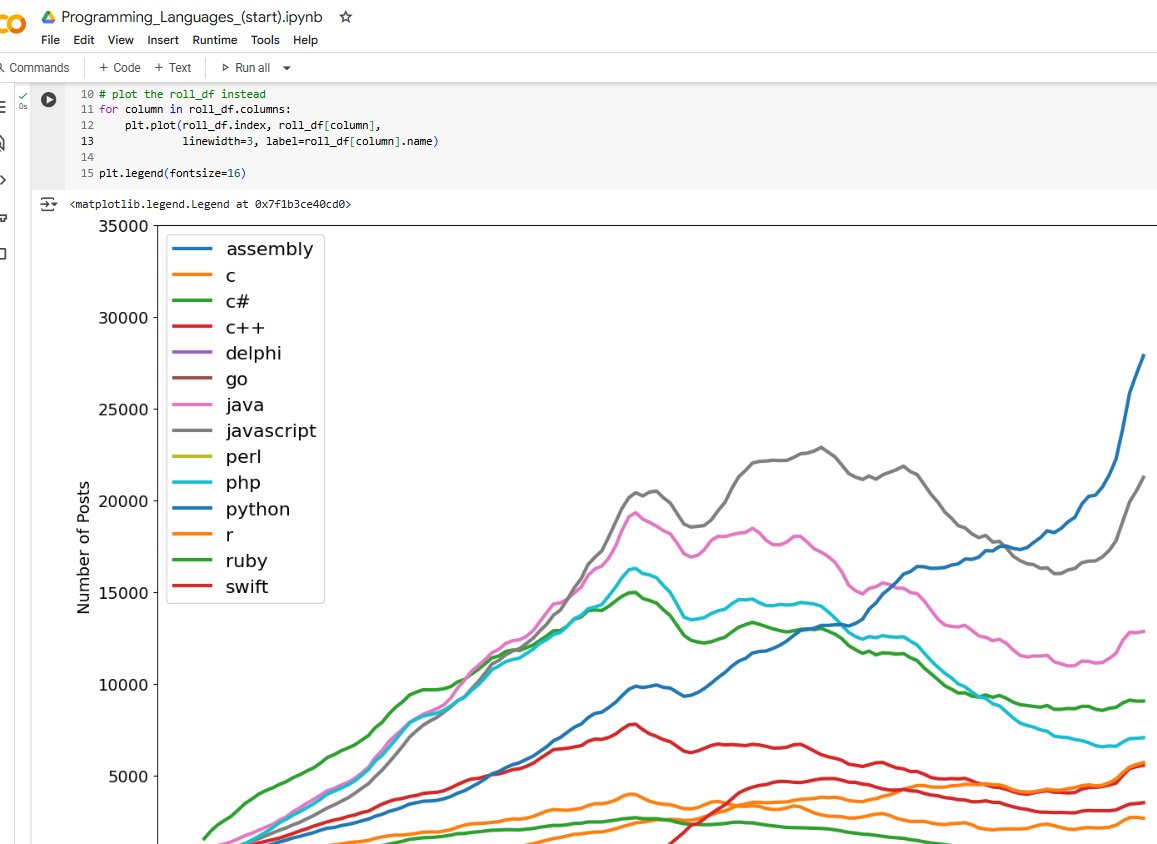Open the File menu
The image size is (1157, 844).
coord(50,40)
